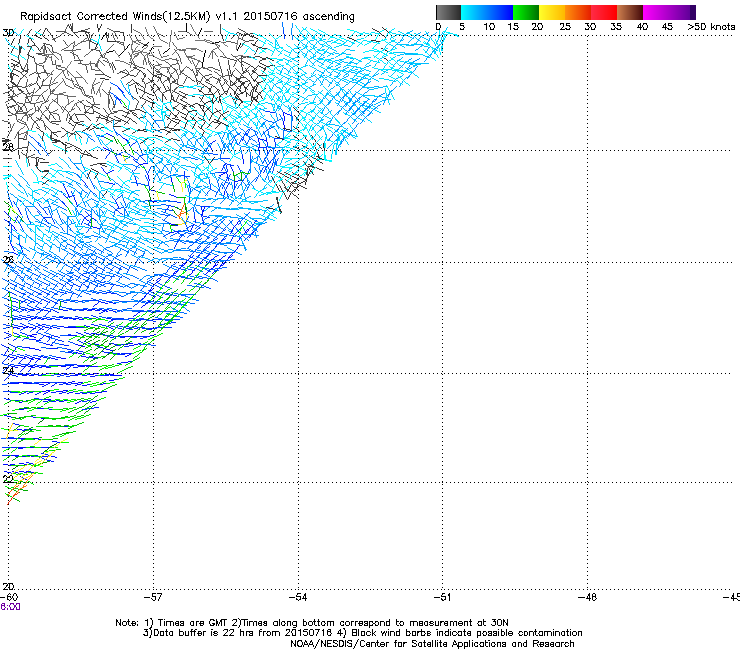This screenshot has width=740, height=650.
Task: Click the latitude label '30' at the top left
Action: (8, 33)
